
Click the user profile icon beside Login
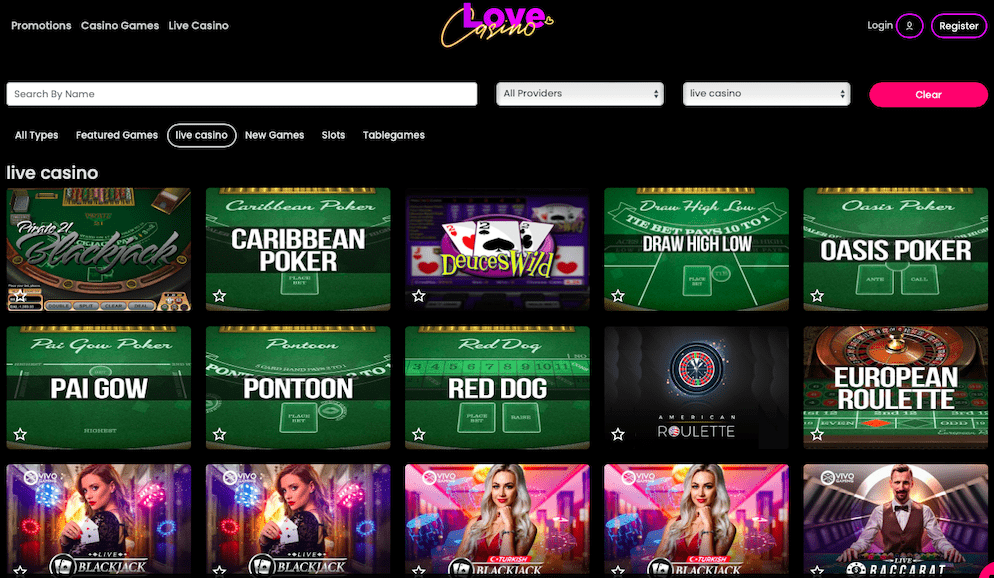[x=909, y=26]
